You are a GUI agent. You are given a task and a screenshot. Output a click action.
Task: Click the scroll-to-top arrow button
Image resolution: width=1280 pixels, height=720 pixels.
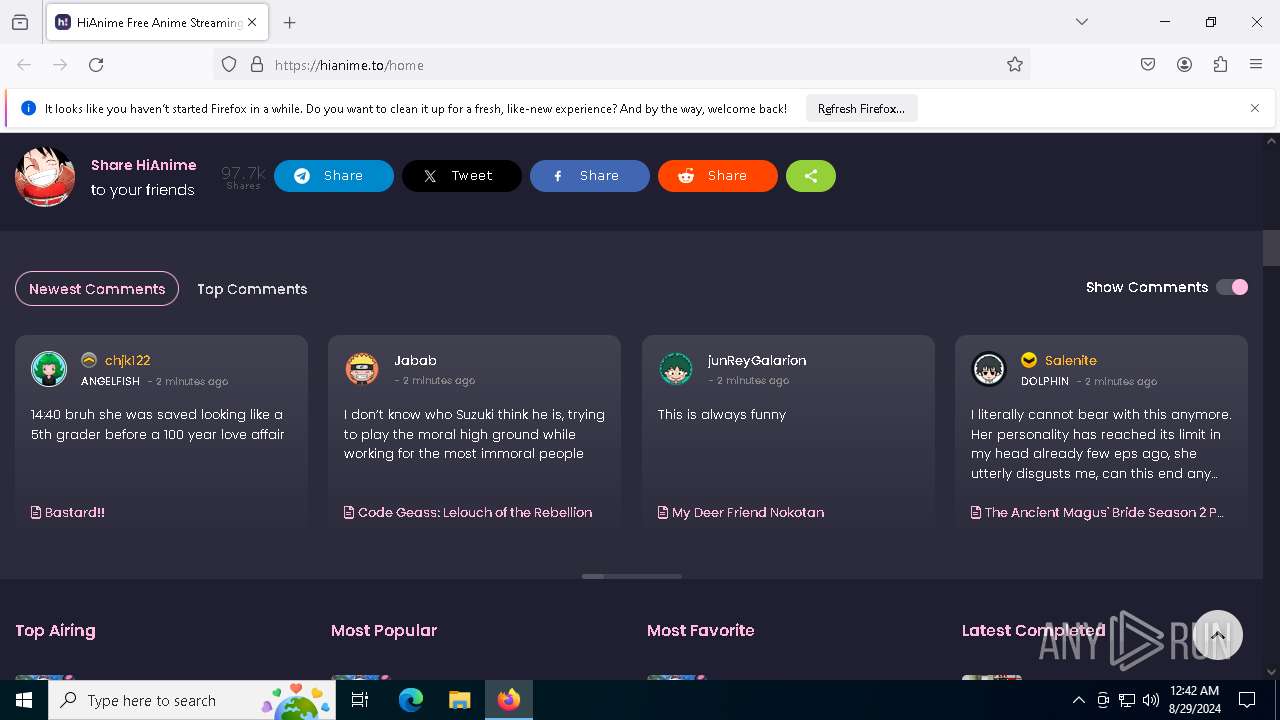1217,635
